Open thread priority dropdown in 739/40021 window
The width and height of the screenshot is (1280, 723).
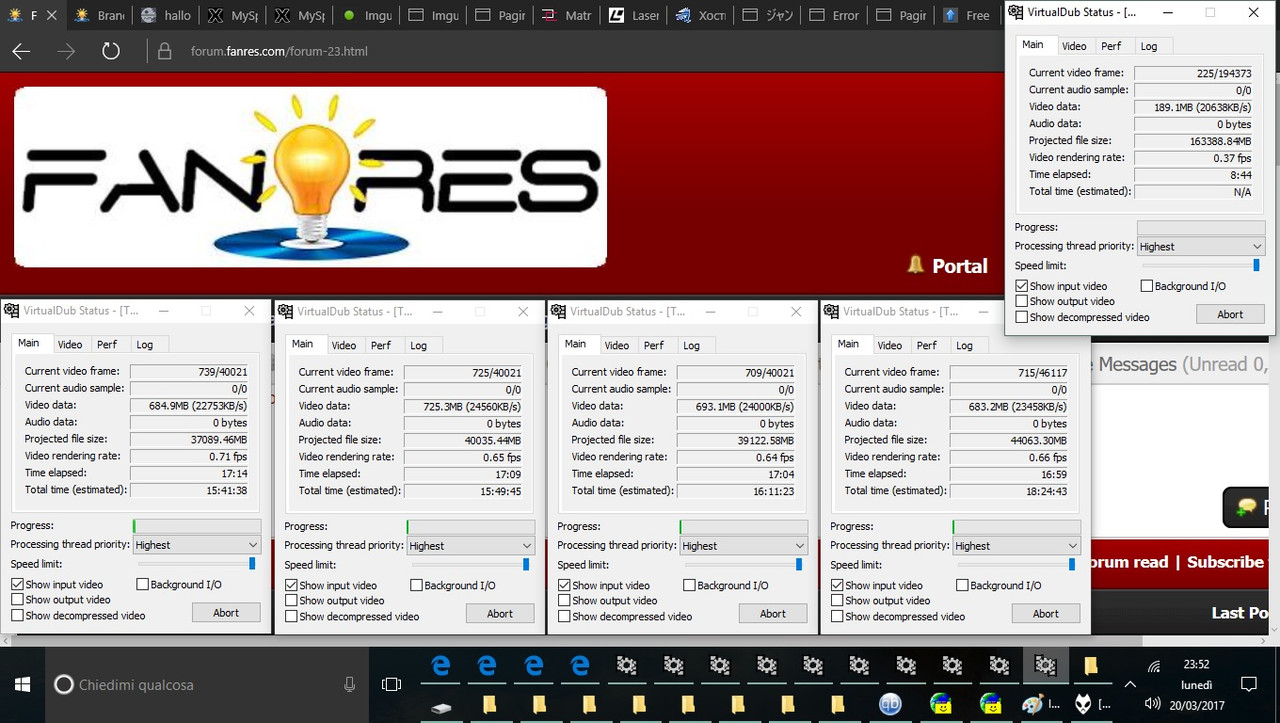[x=197, y=545]
